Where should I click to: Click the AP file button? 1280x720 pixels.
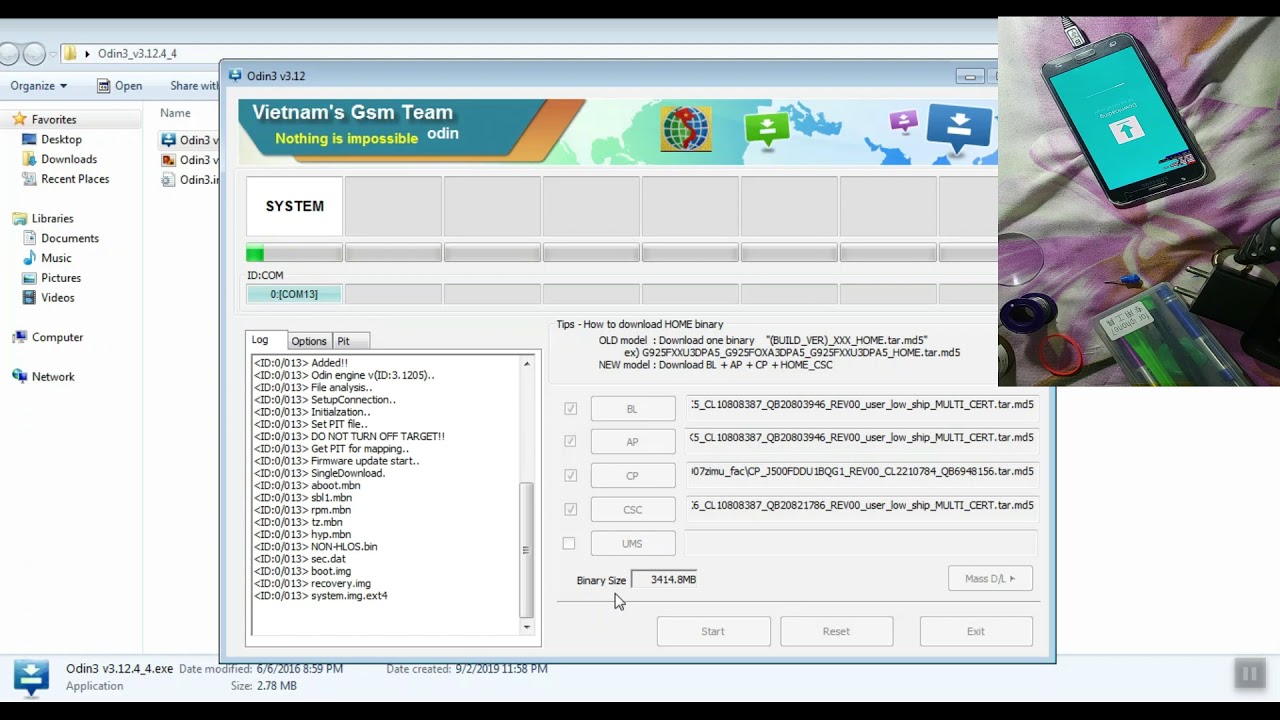632,441
